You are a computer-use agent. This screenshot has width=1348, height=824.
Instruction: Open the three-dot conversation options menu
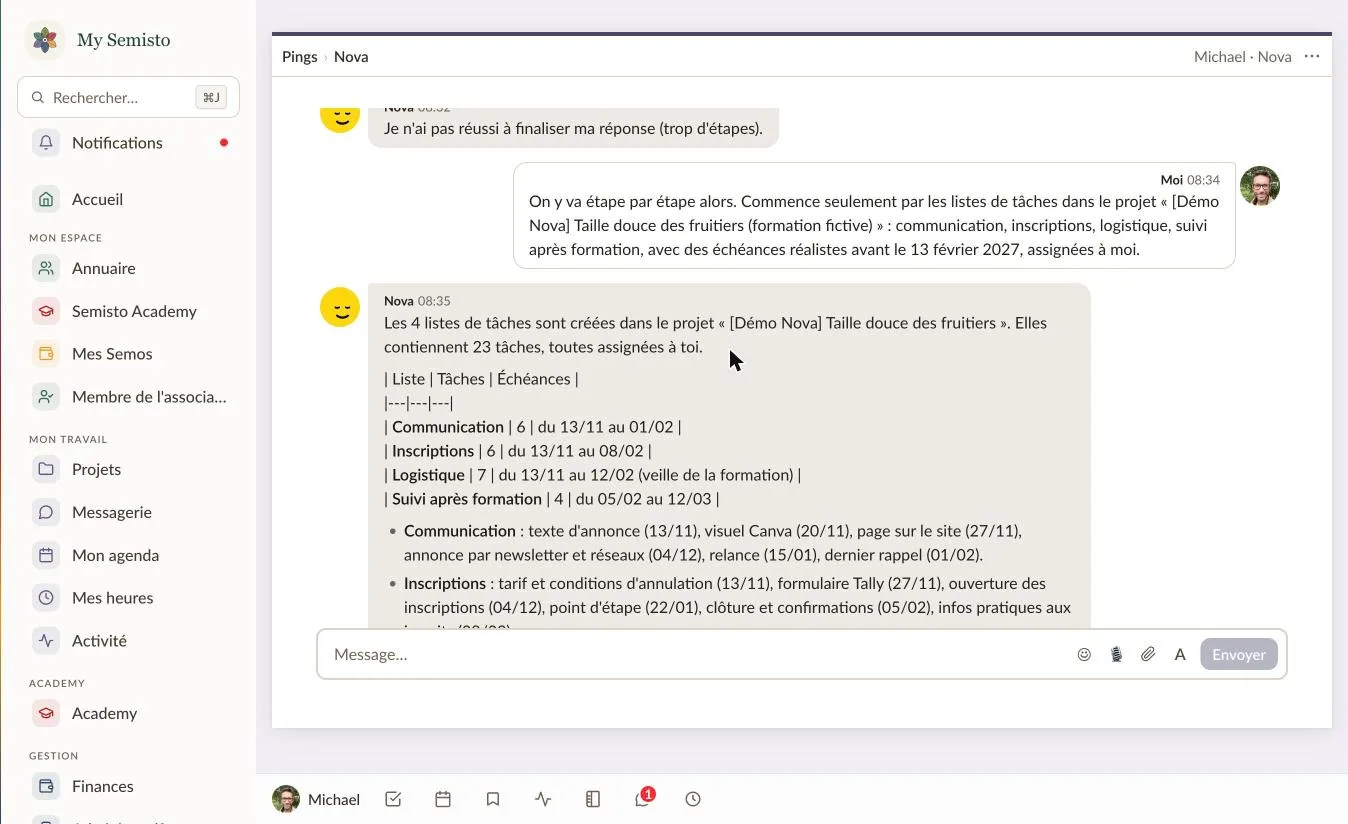pyautogui.click(x=1312, y=56)
